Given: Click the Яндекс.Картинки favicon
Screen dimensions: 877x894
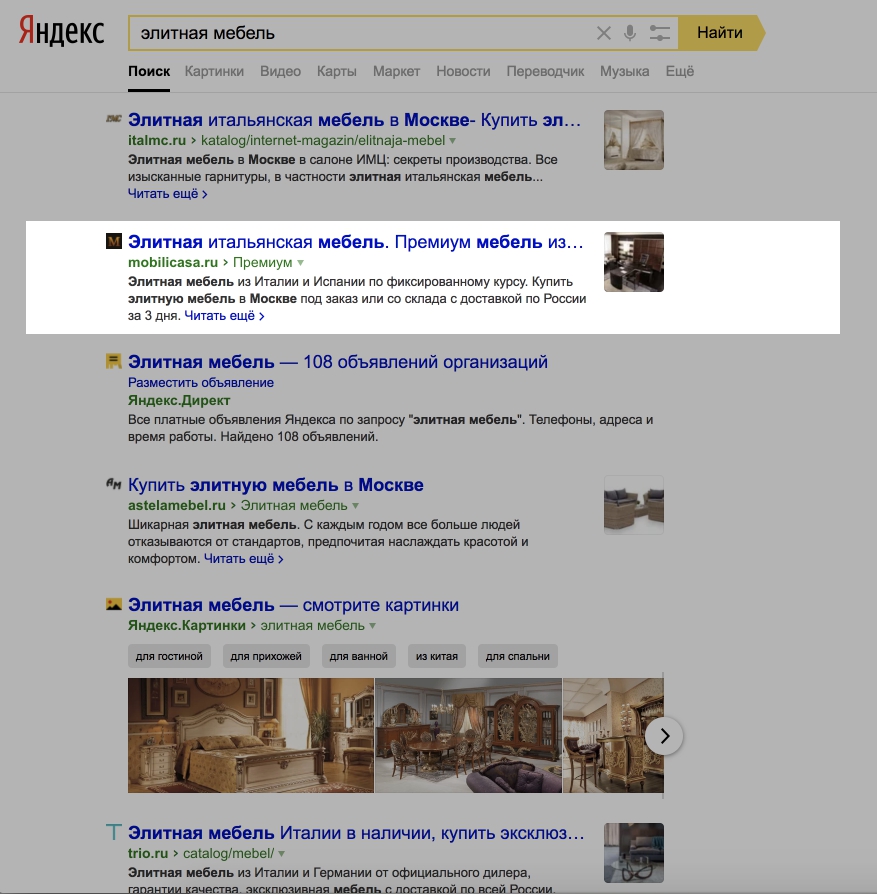Looking at the screenshot, I should 114,604.
